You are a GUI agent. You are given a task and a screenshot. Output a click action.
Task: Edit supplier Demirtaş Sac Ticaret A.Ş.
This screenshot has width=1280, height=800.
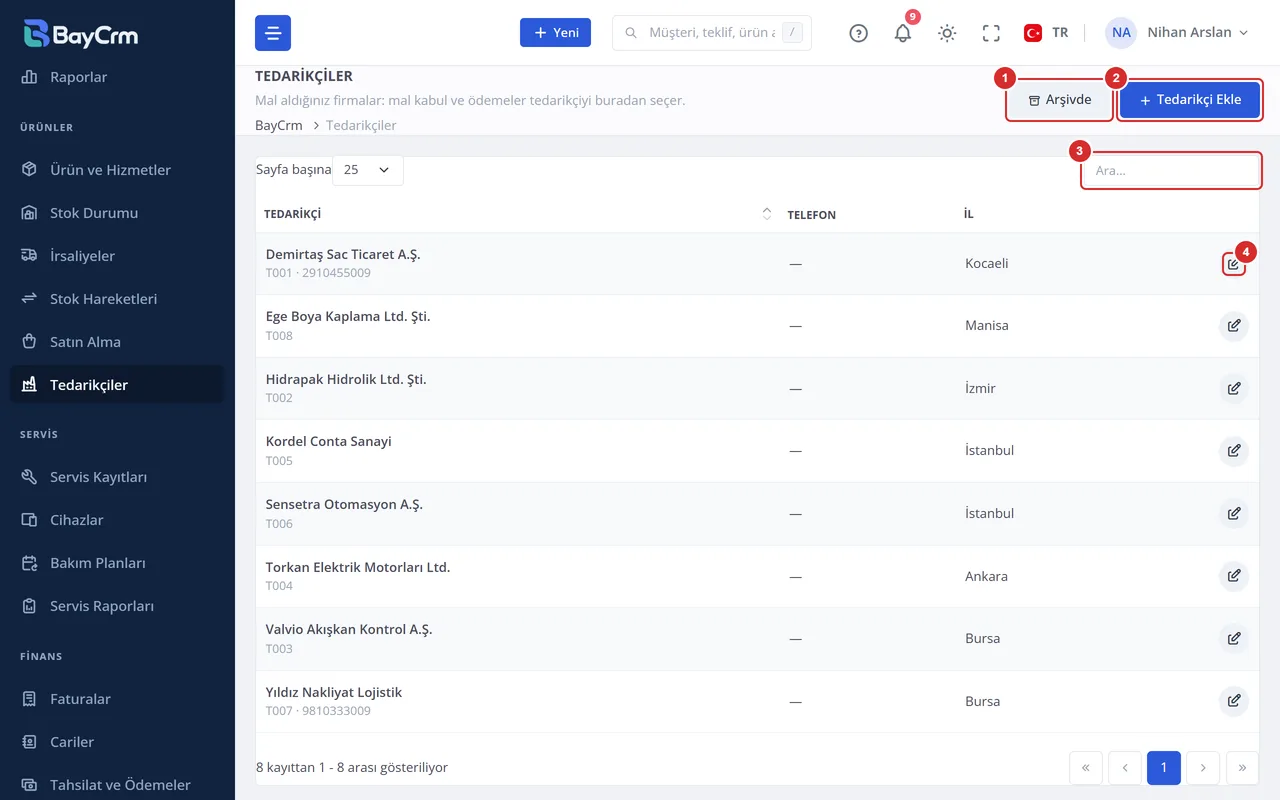[x=1234, y=264]
